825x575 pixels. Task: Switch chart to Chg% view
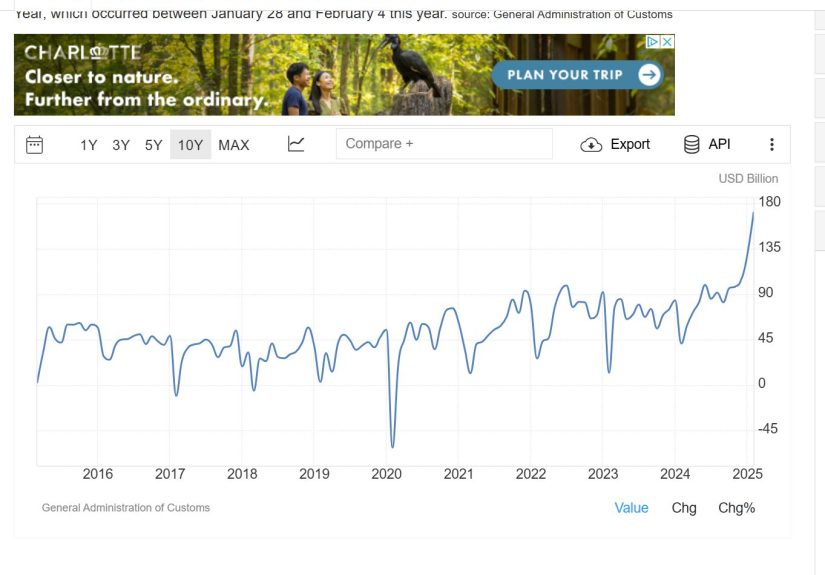736,508
